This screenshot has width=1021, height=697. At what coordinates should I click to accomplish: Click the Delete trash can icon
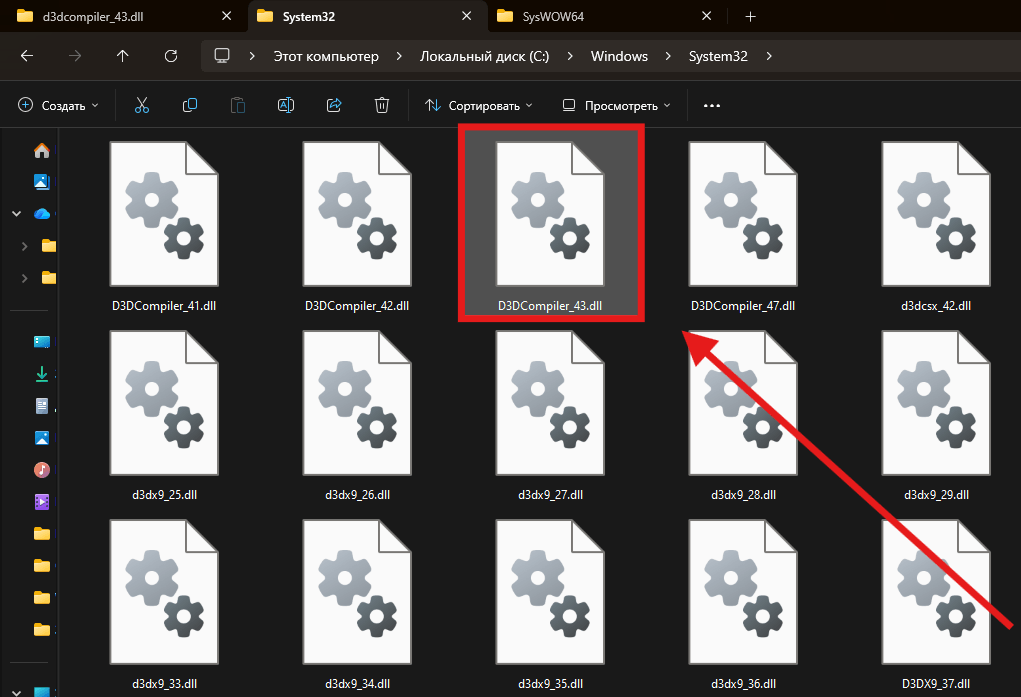[381, 105]
